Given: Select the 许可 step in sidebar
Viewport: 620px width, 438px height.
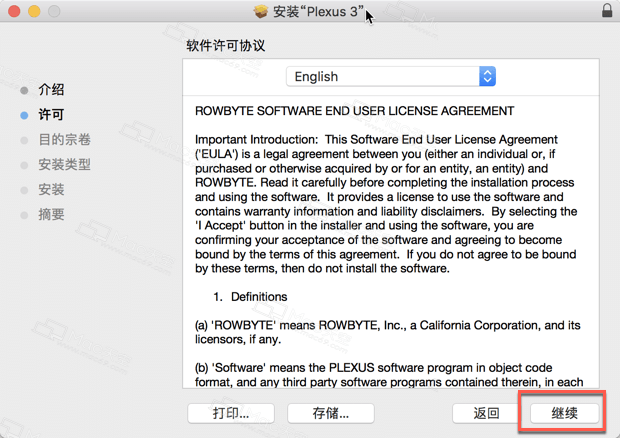Looking at the screenshot, I should click(x=51, y=115).
